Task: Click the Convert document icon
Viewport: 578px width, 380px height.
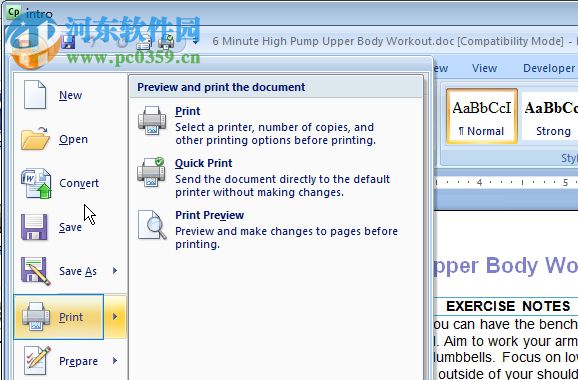Action: pyautogui.click(x=36, y=183)
